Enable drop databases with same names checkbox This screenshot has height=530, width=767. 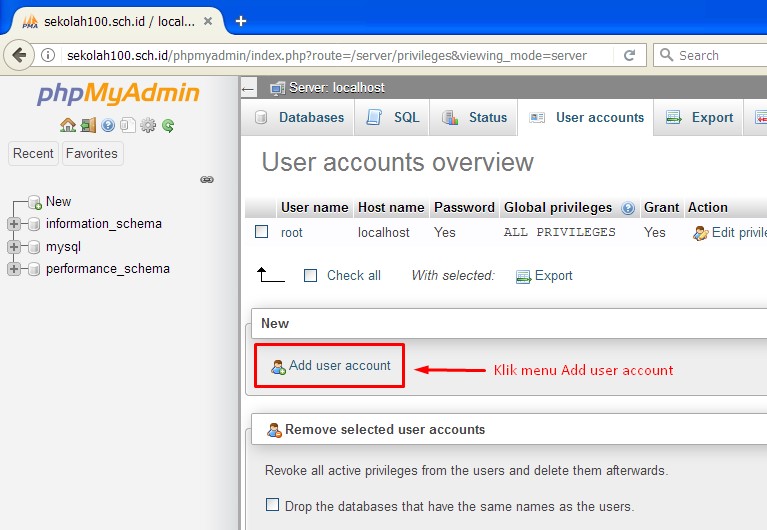[x=272, y=506]
